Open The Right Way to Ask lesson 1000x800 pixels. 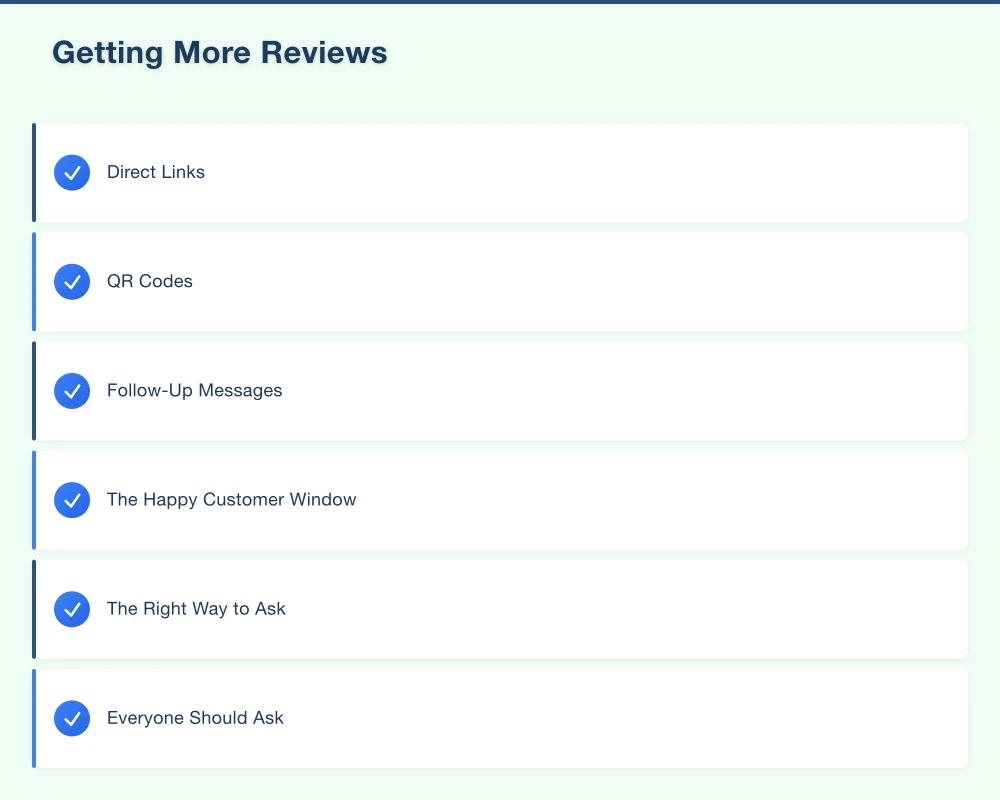point(500,609)
